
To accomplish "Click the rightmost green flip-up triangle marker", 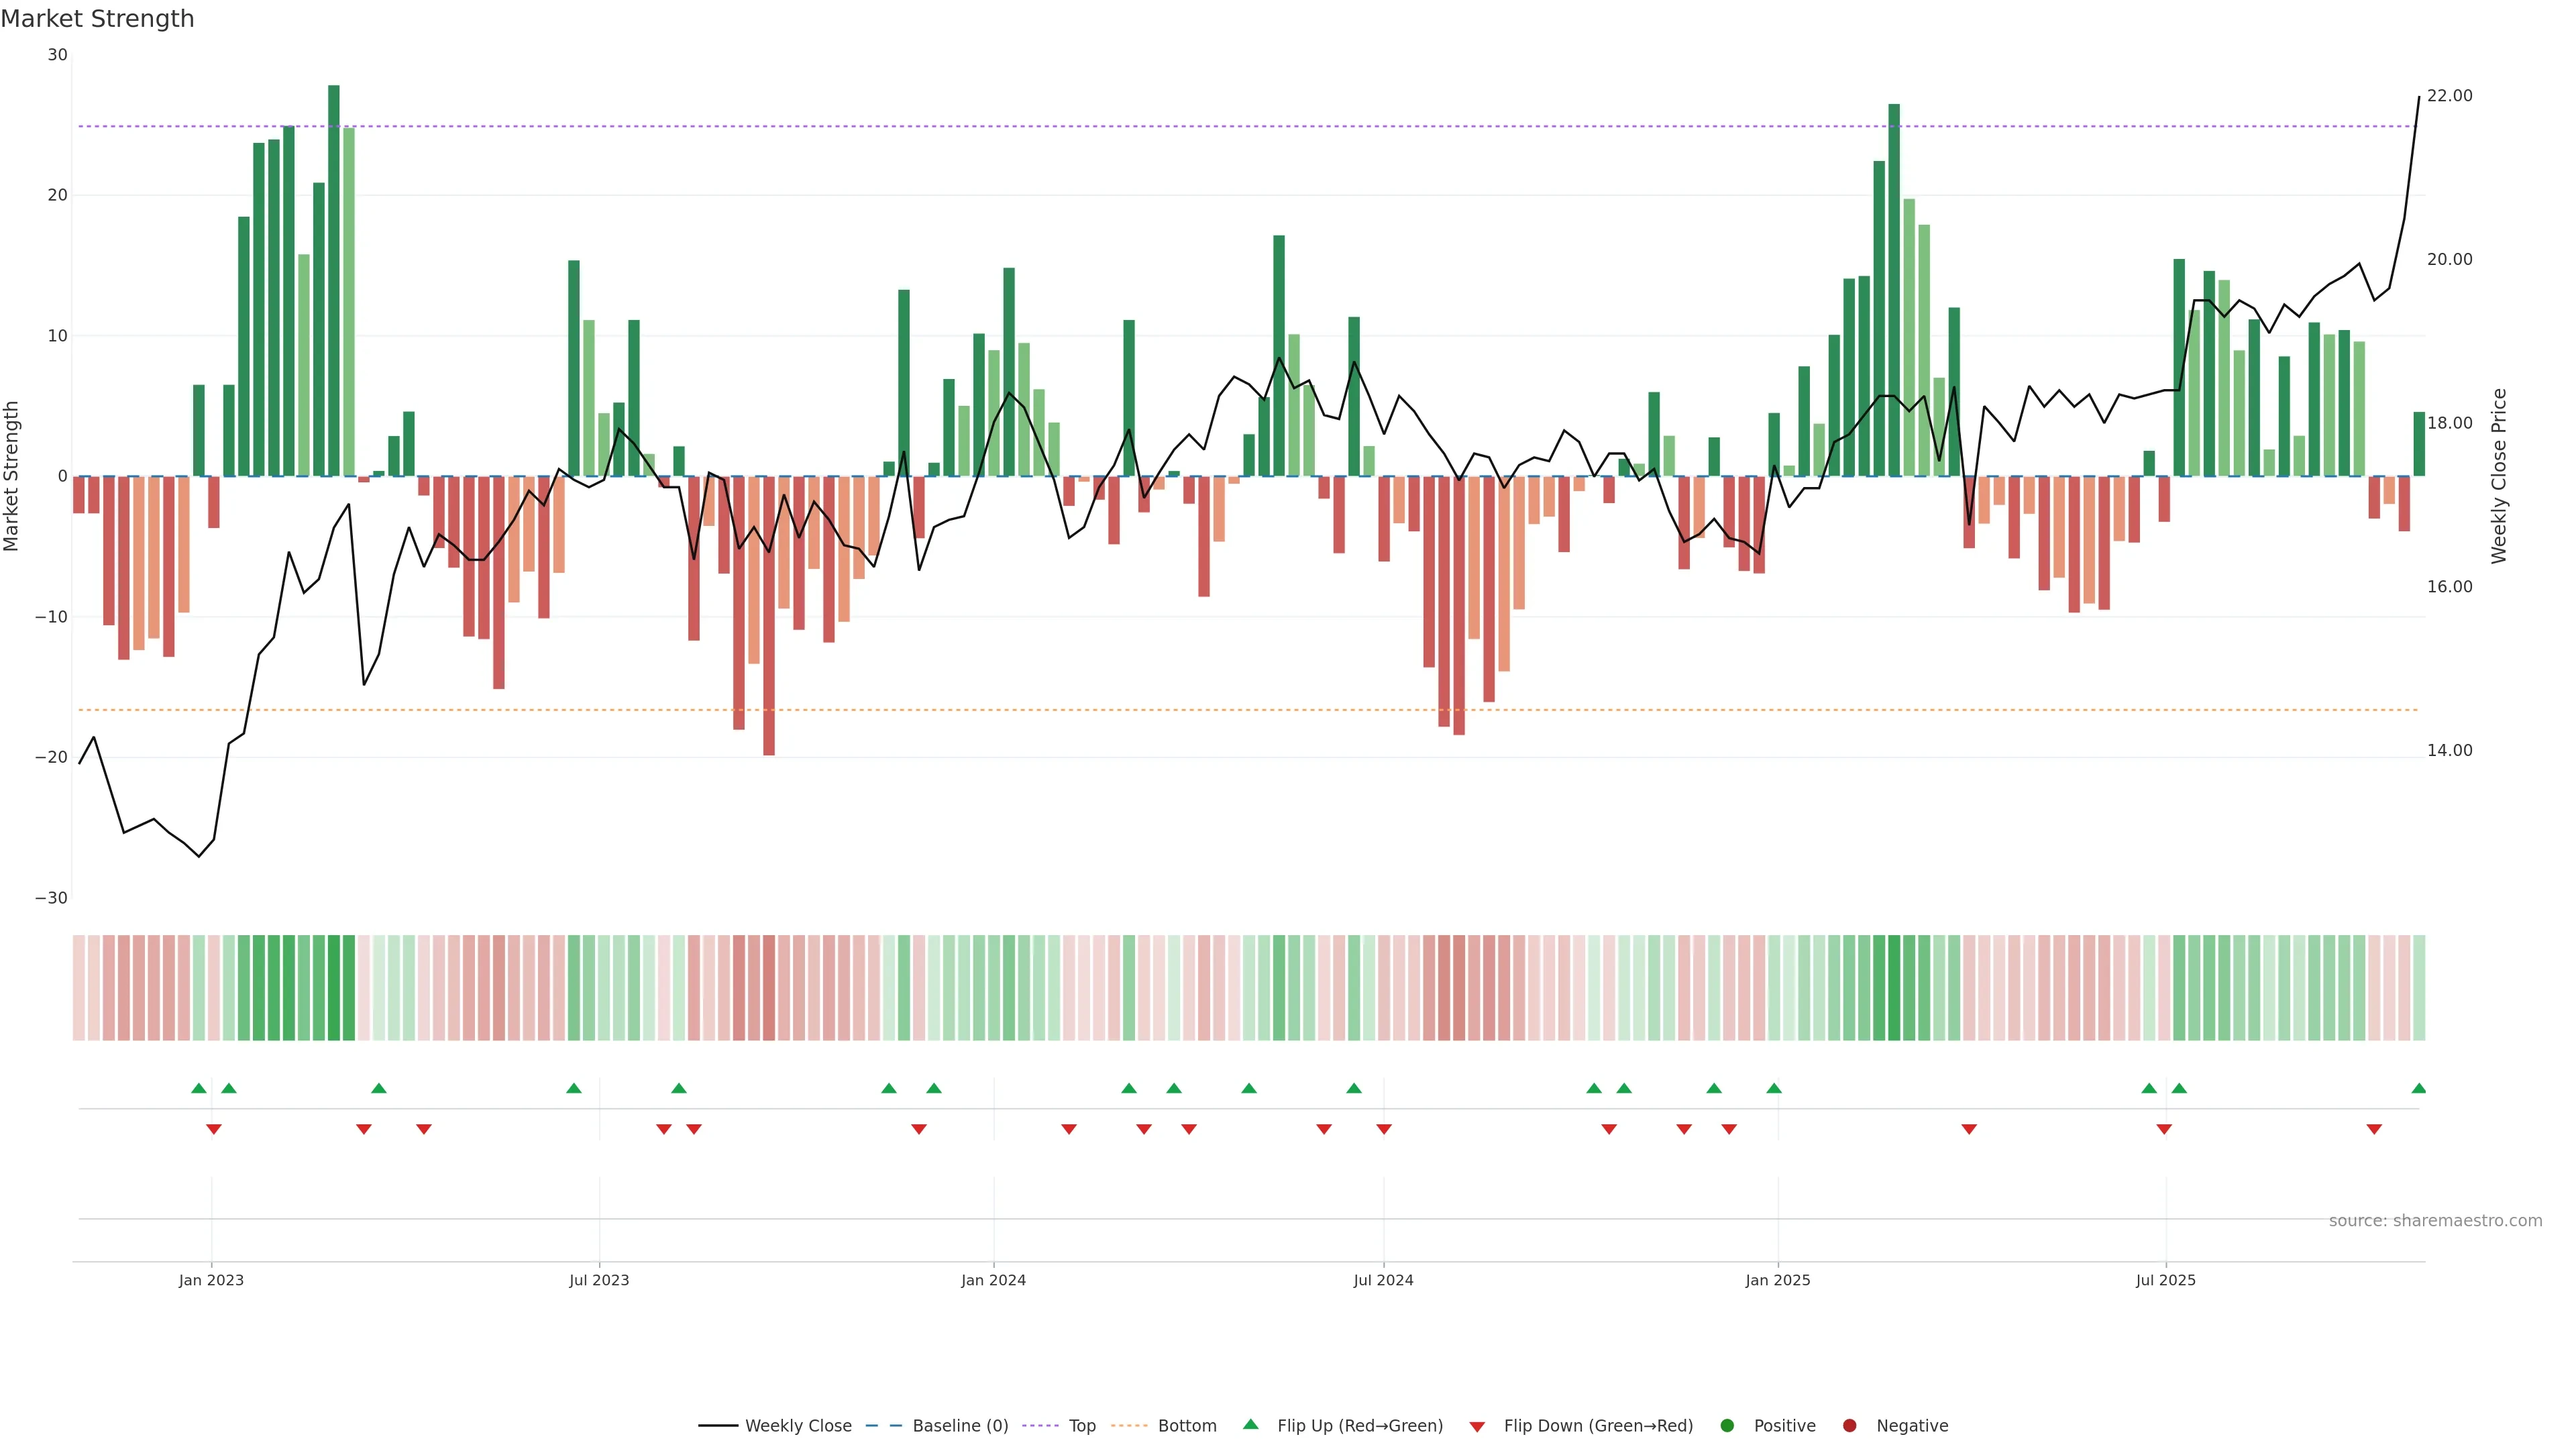I will pyautogui.click(x=2418, y=1088).
